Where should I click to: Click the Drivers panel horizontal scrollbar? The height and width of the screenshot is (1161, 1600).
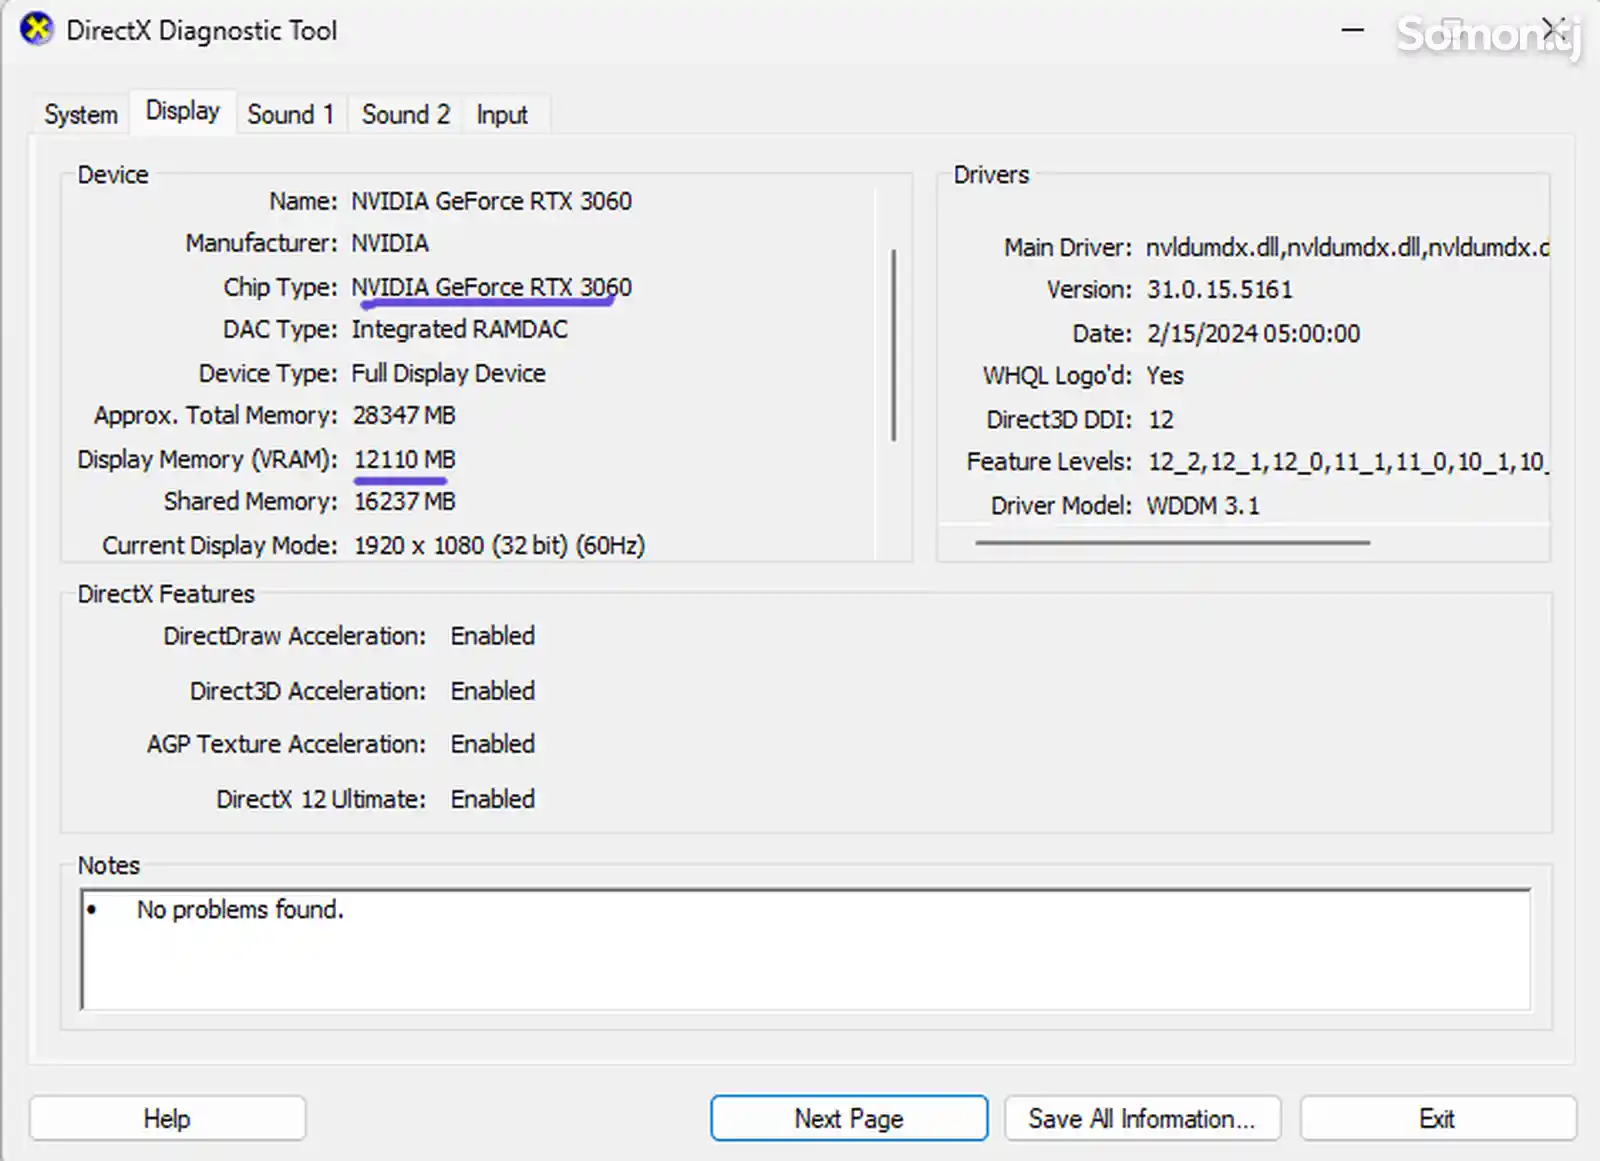pyautogui.click(x=1172, y=542)
